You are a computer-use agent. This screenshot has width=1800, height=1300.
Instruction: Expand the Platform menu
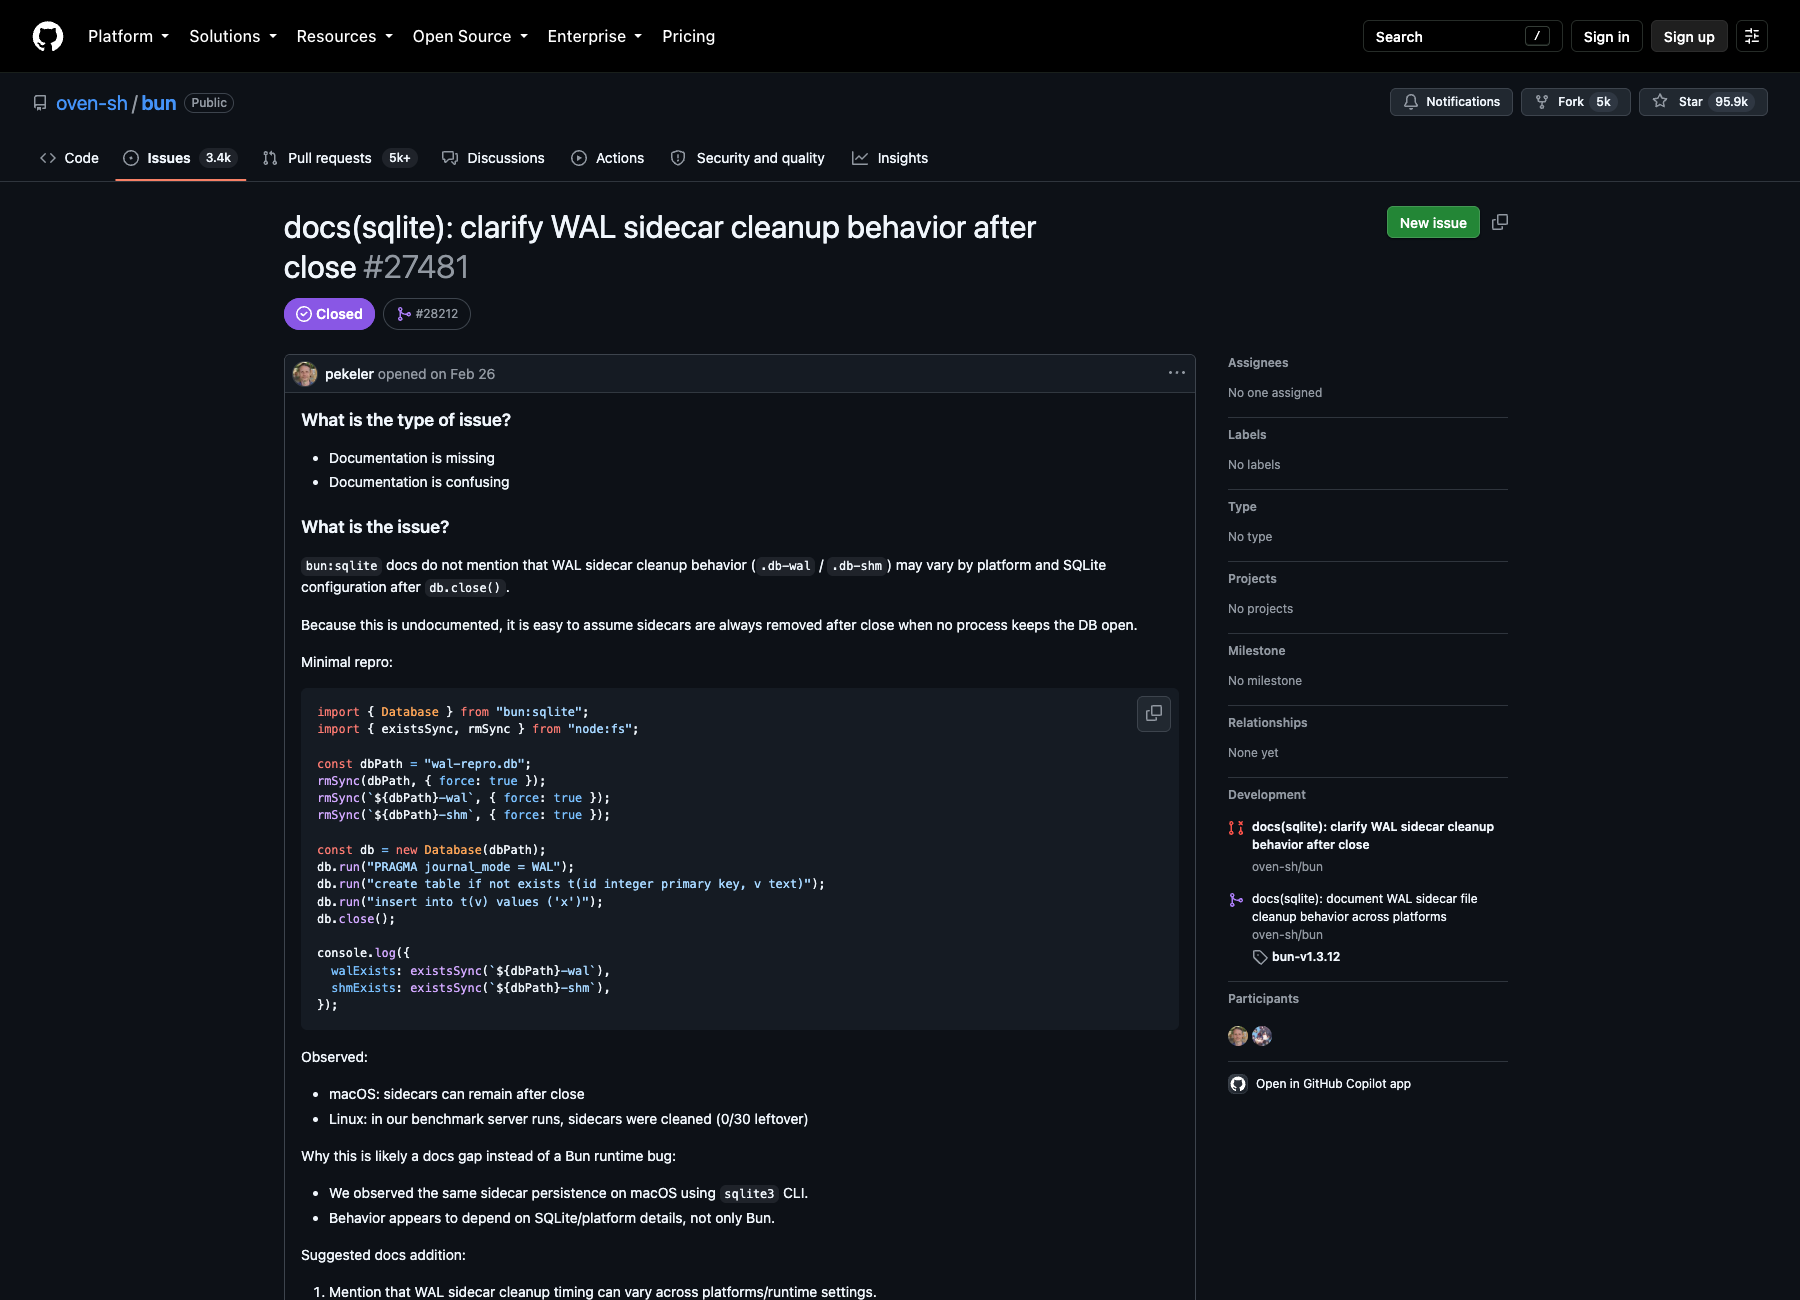pos(129,36)
